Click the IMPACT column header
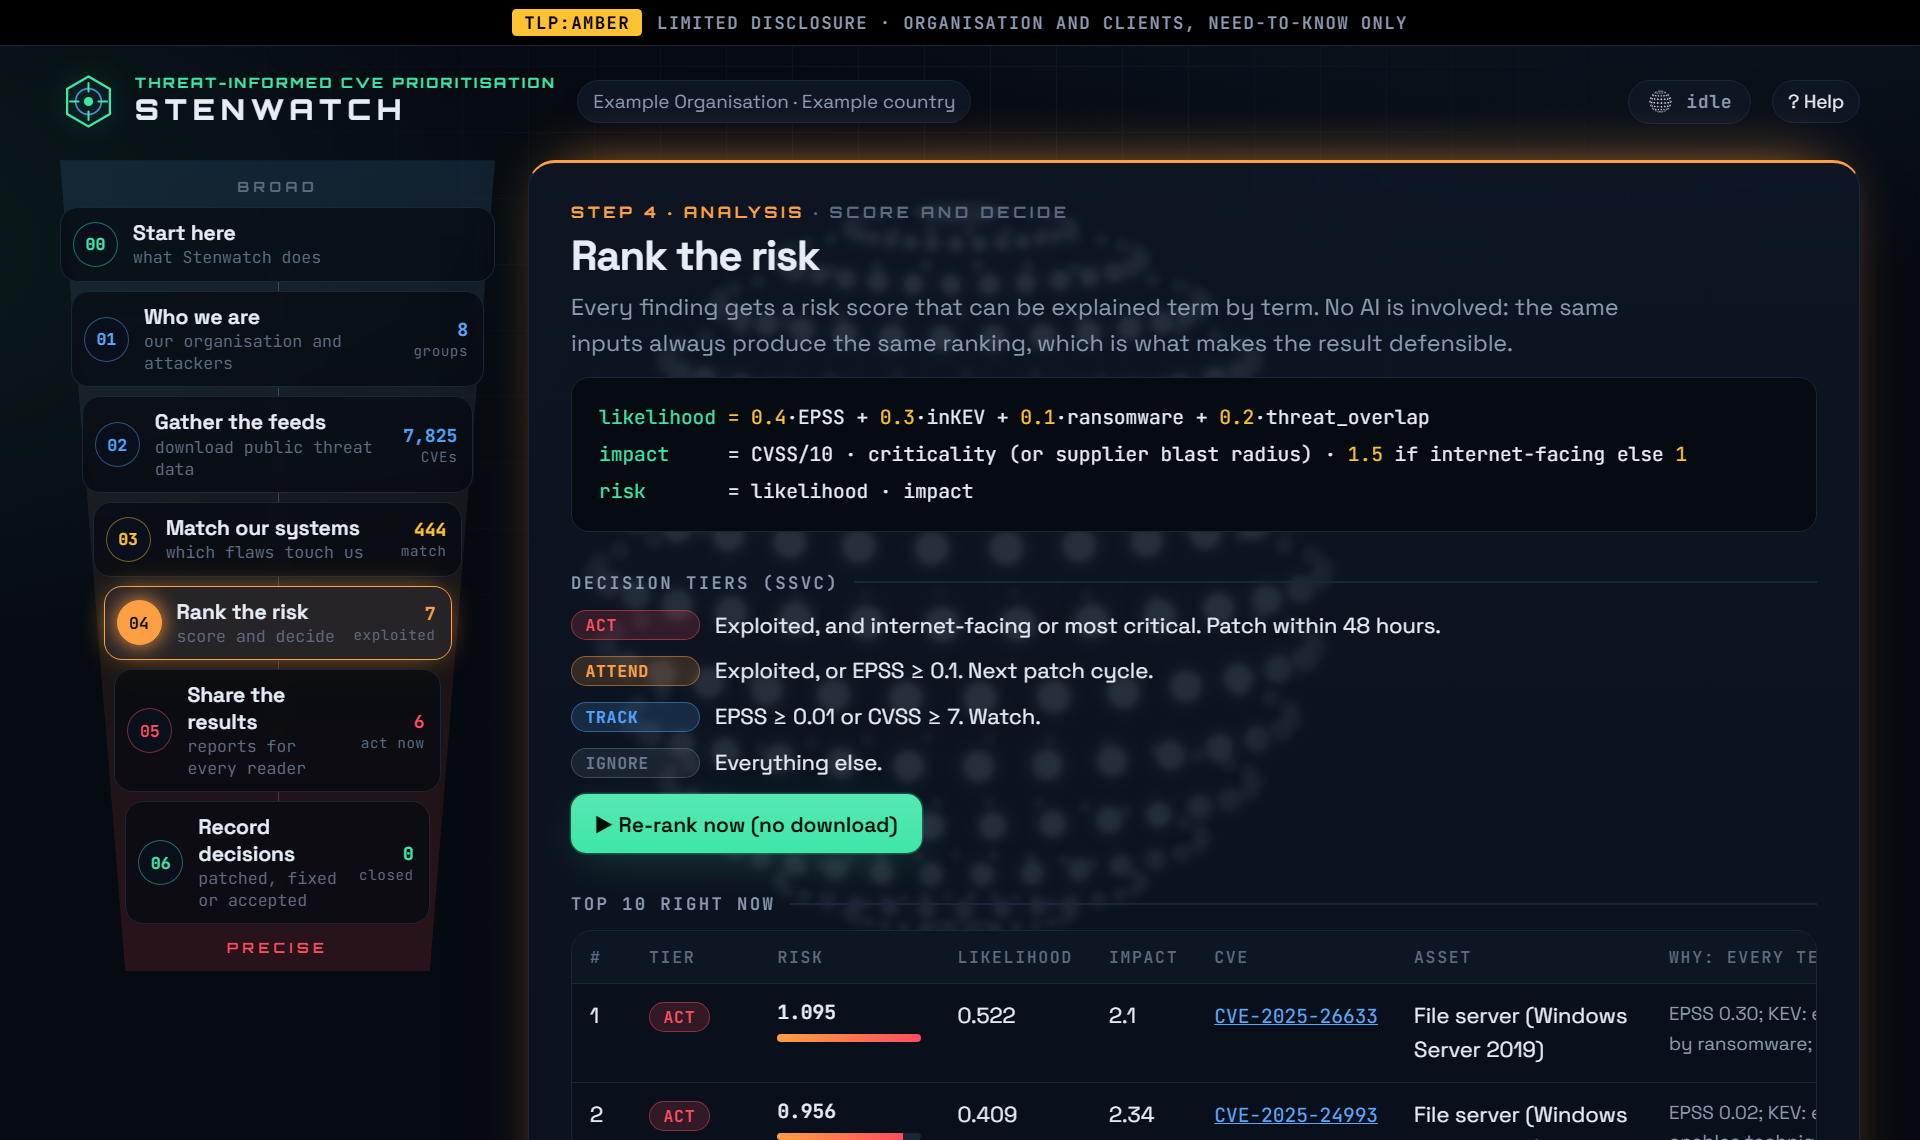Screen dimensions: 1920x1140 (1143, 957)
